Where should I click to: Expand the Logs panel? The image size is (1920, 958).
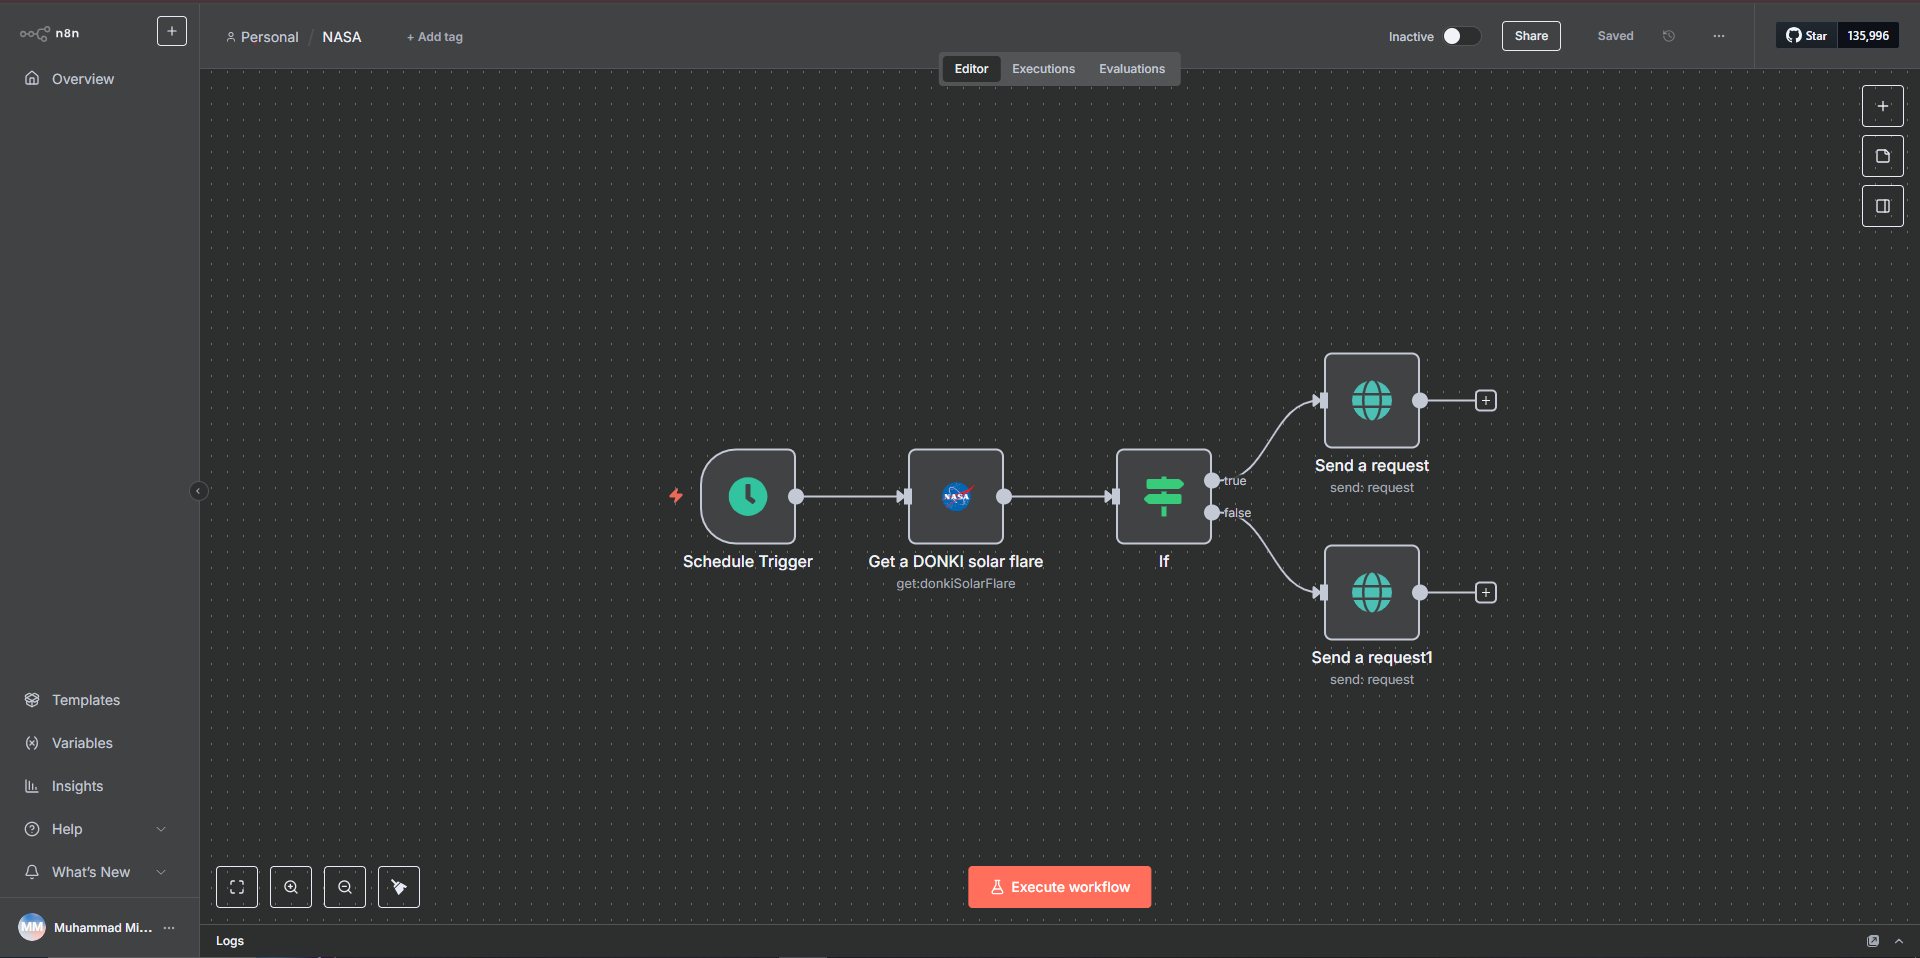pos(1898,941)
